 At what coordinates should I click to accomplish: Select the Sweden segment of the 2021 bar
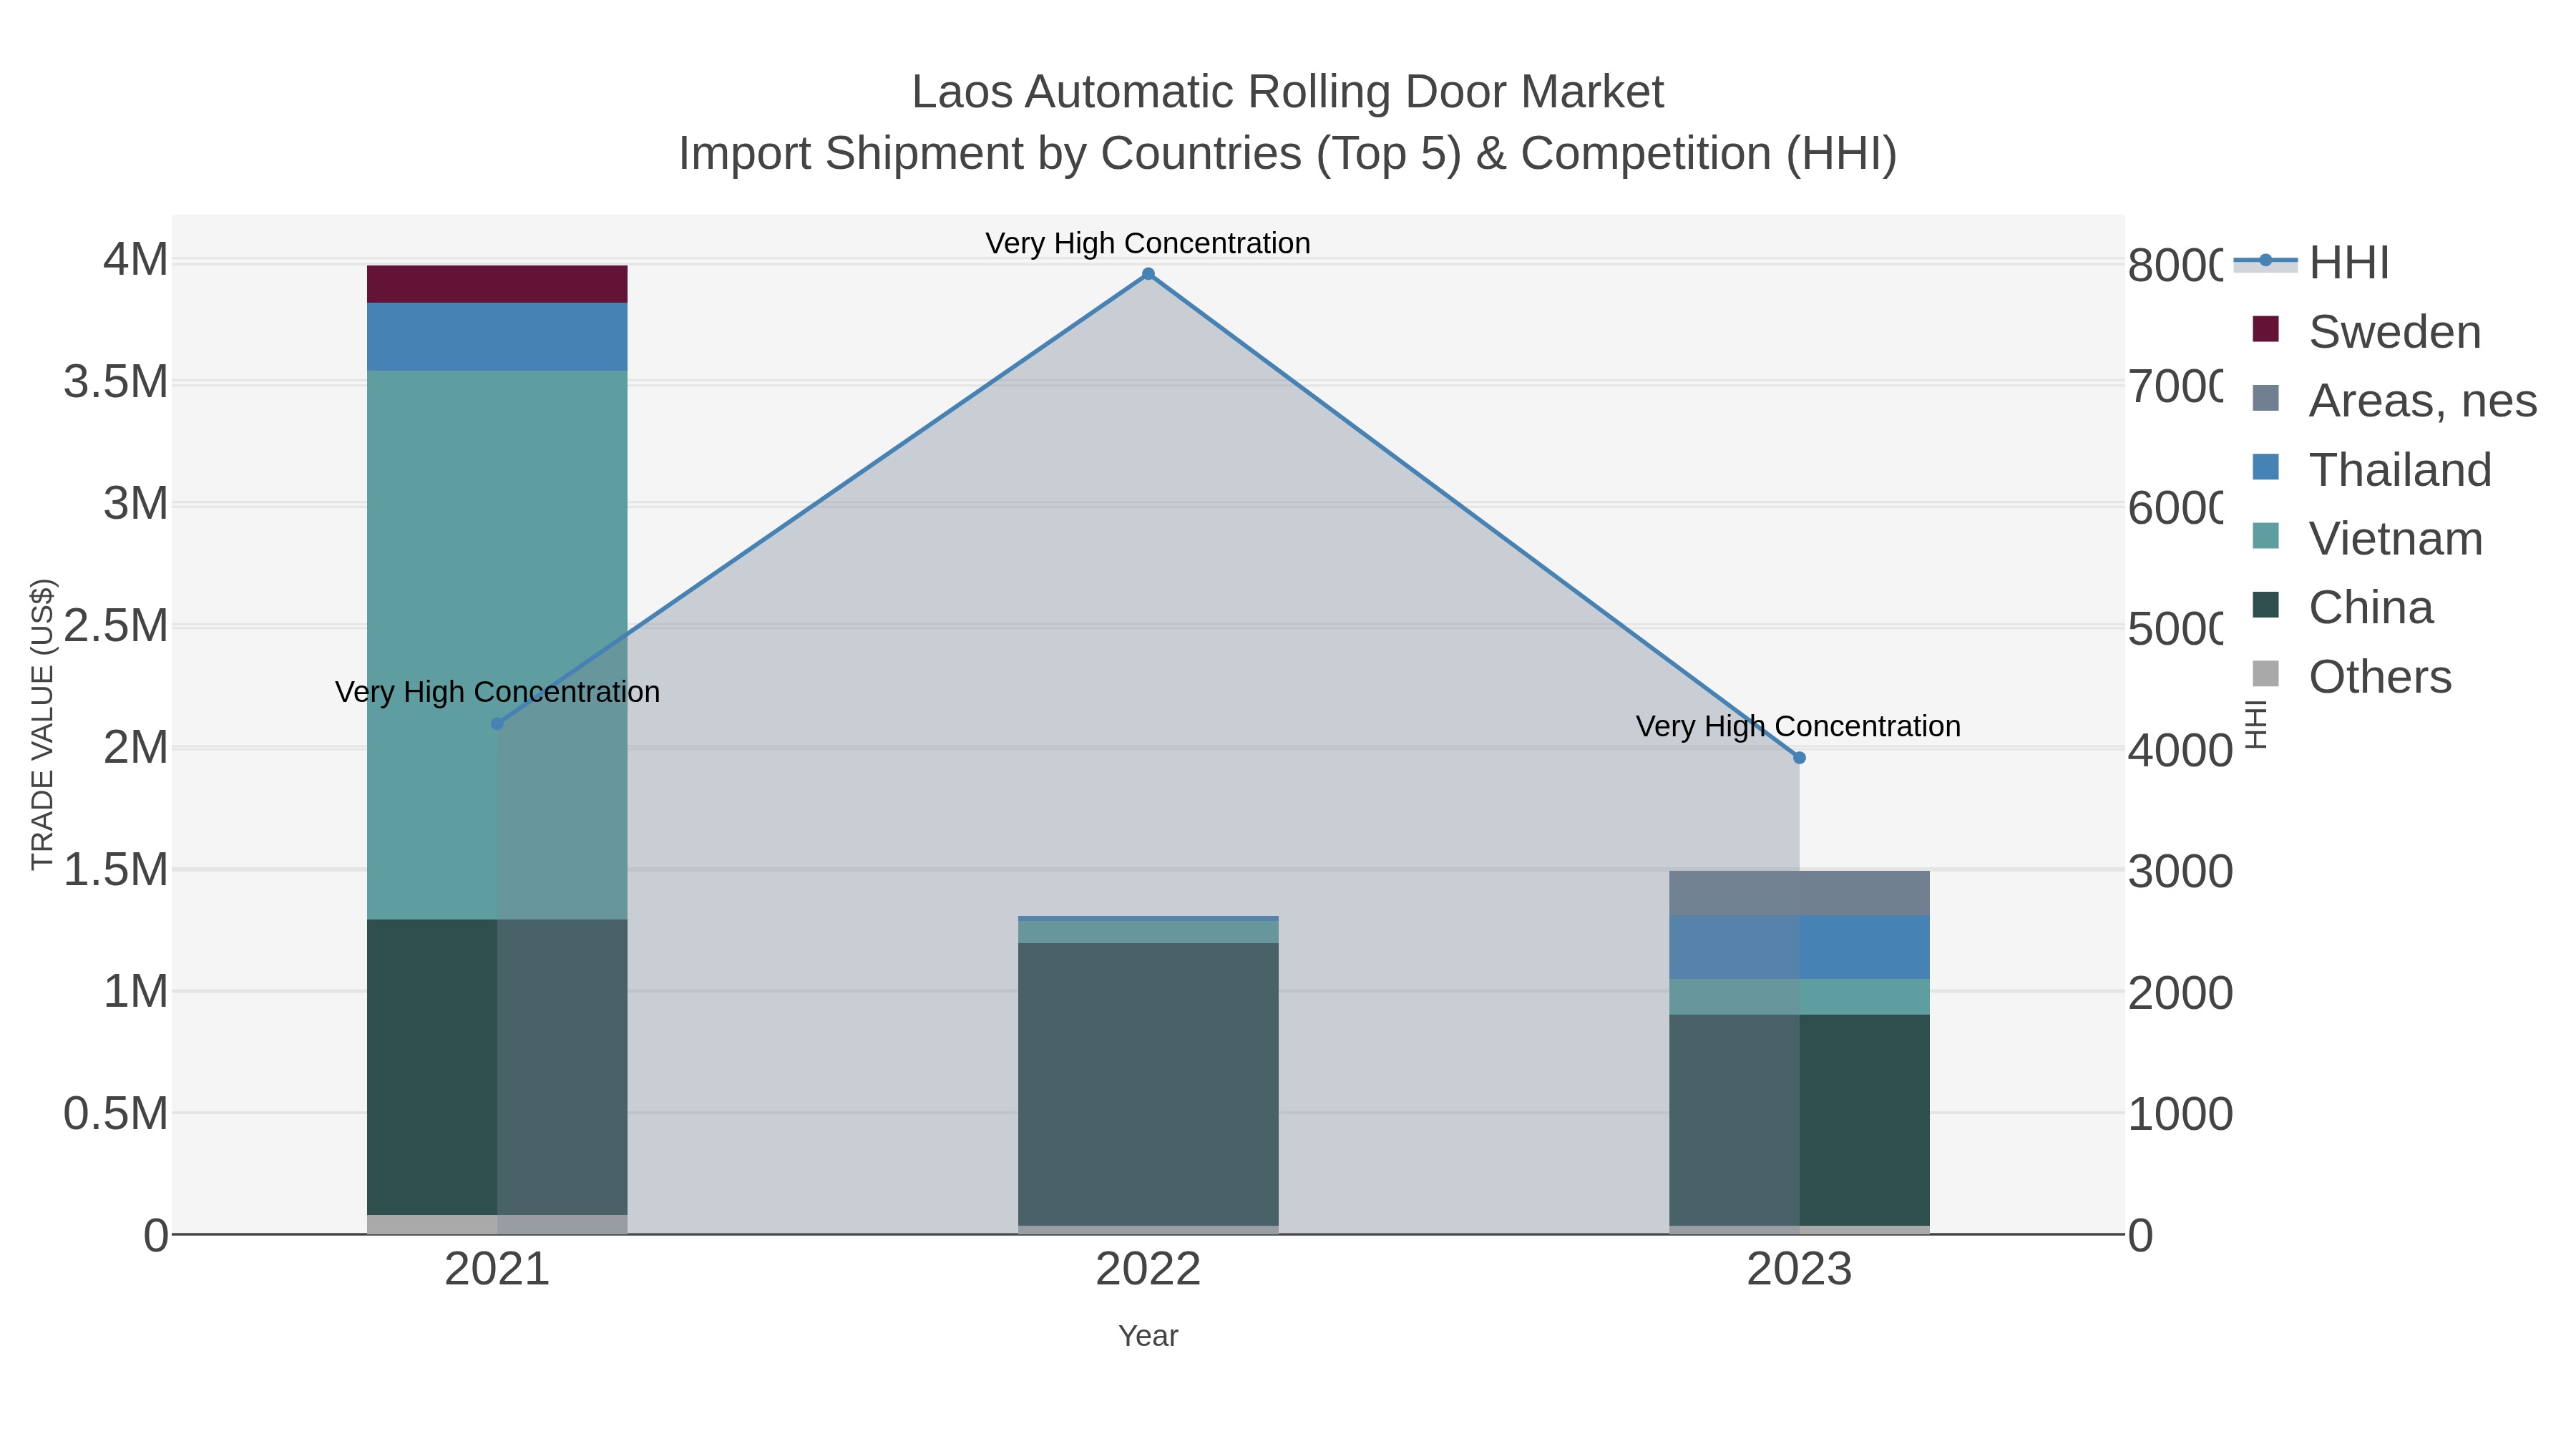[x=497, y=284]
